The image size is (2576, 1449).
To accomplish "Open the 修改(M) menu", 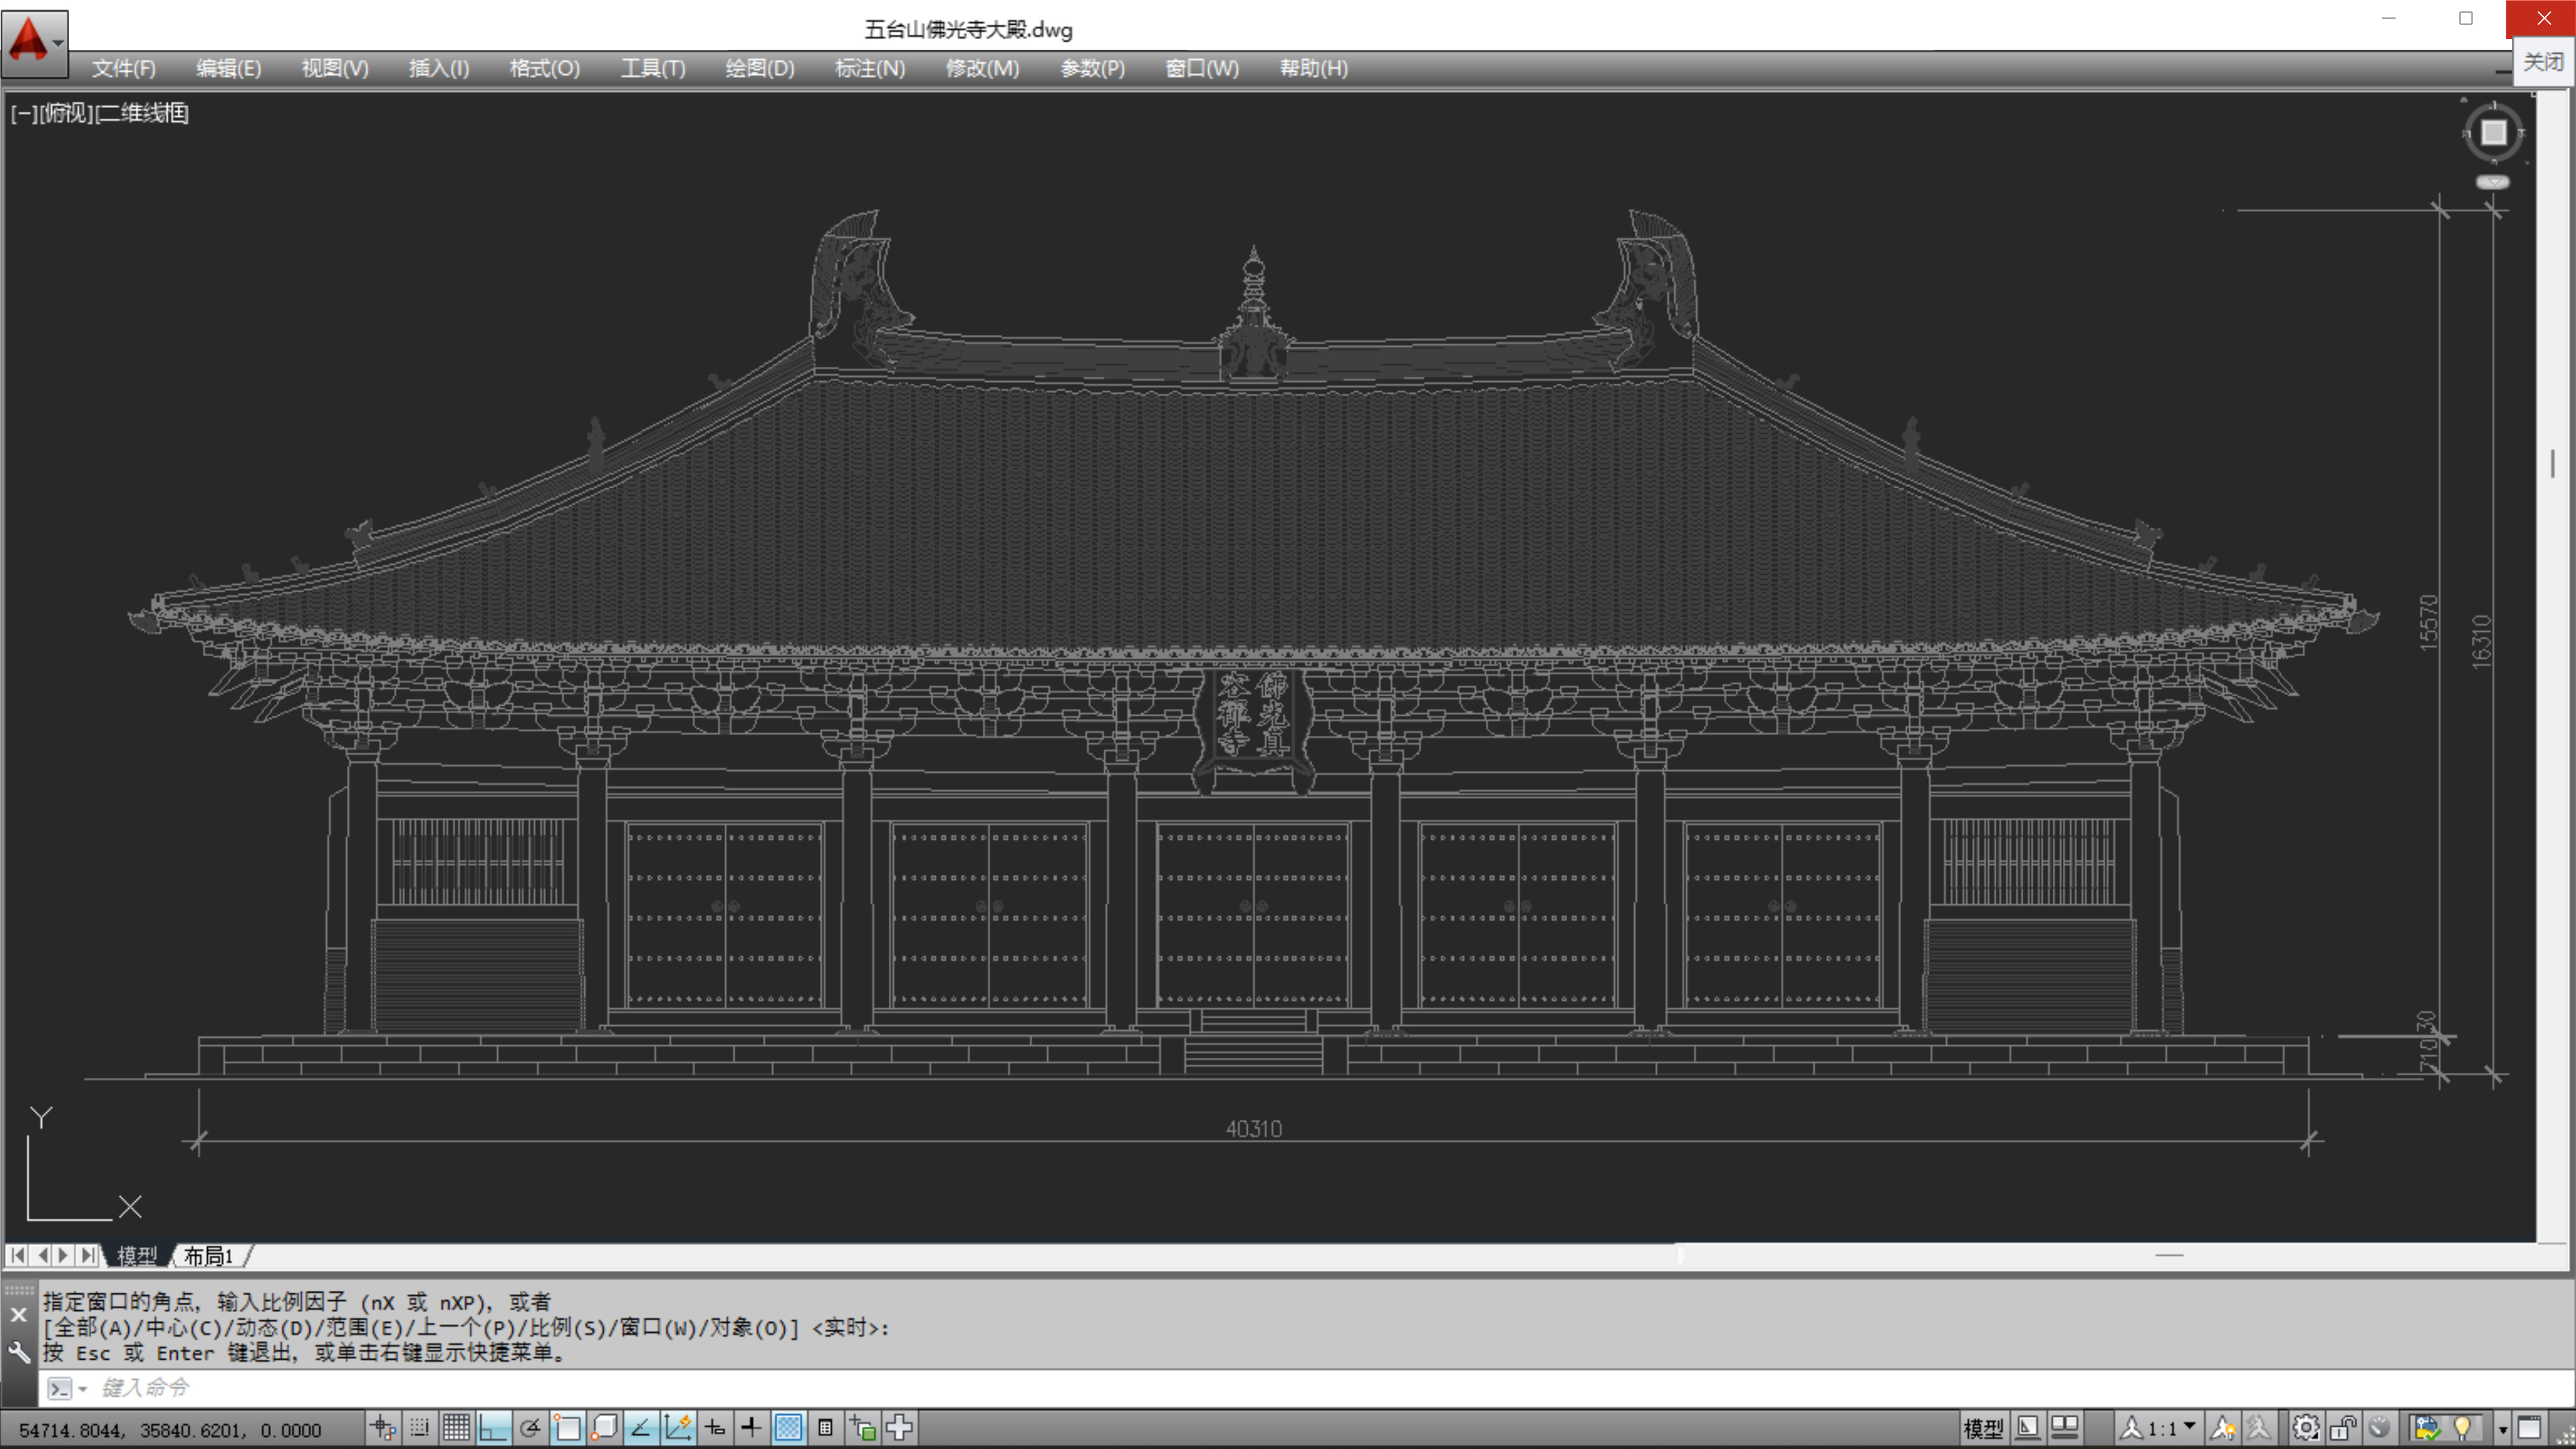I will tap(982, 68).
